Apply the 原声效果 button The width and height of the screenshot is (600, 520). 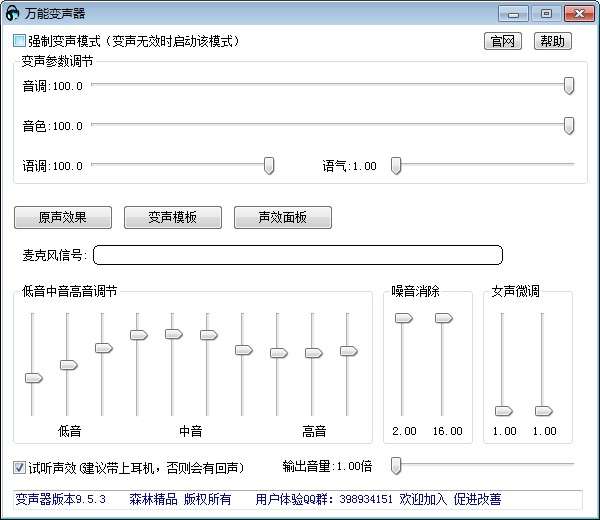(63, 217)
